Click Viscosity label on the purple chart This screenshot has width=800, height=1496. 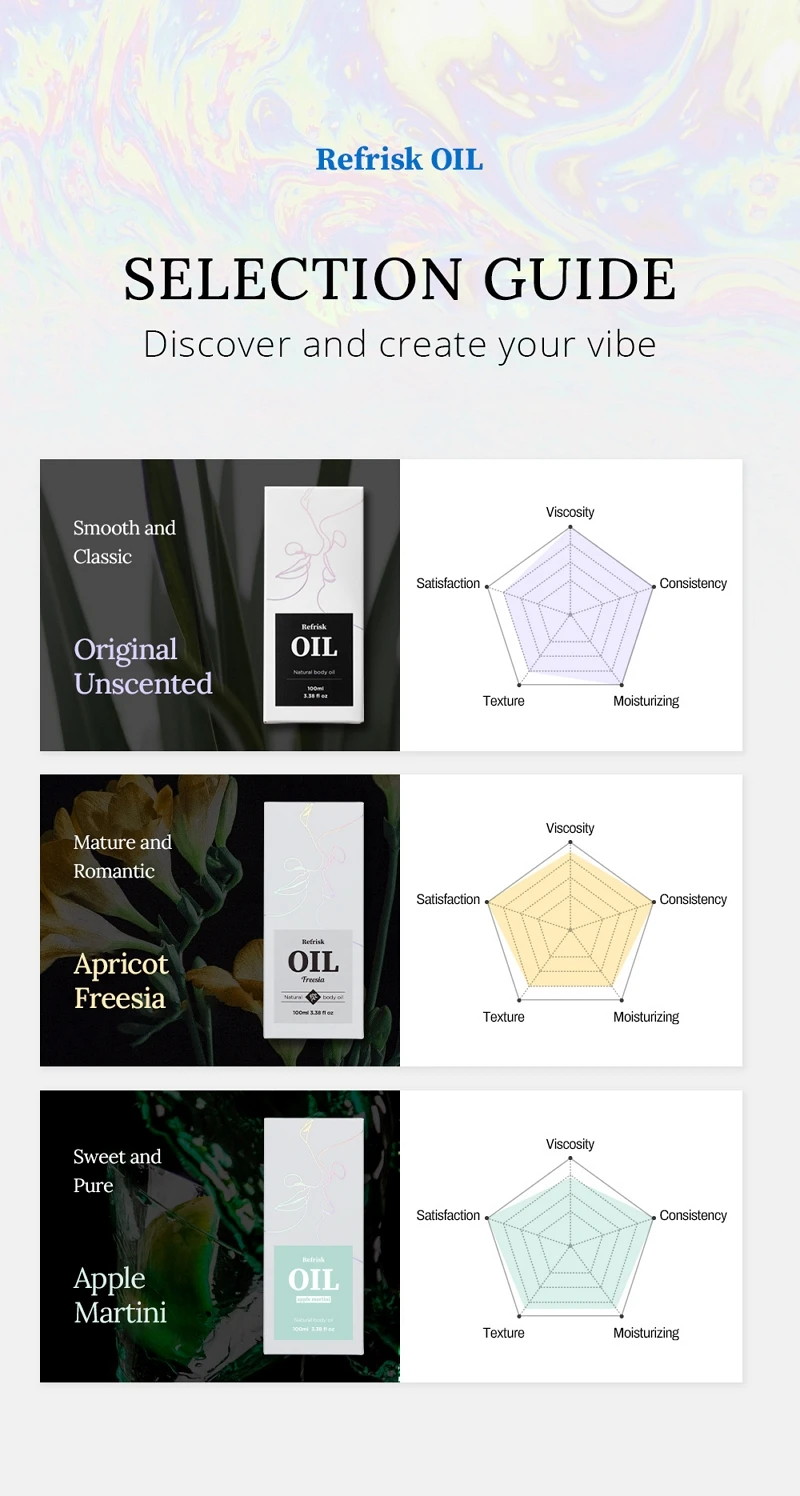[570, 512]
